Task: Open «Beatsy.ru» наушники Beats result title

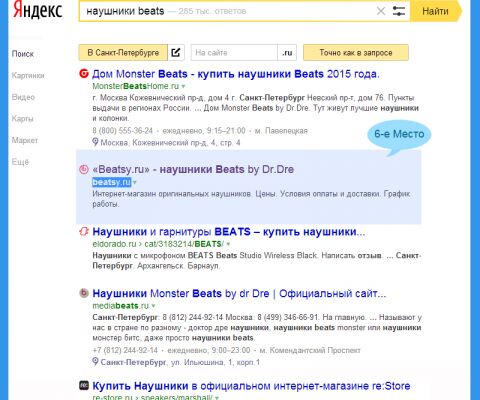Action: pos(193,169)
